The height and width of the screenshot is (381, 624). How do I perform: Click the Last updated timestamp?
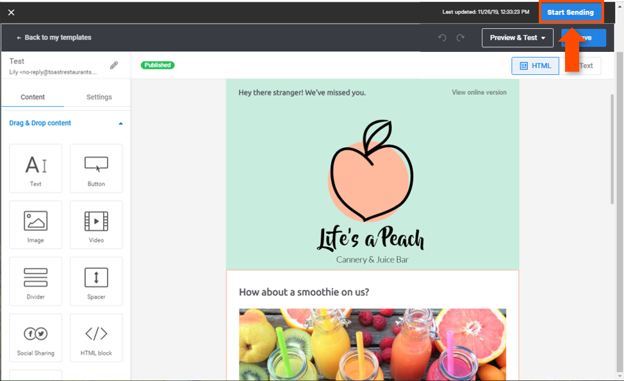tap(486, 12)
